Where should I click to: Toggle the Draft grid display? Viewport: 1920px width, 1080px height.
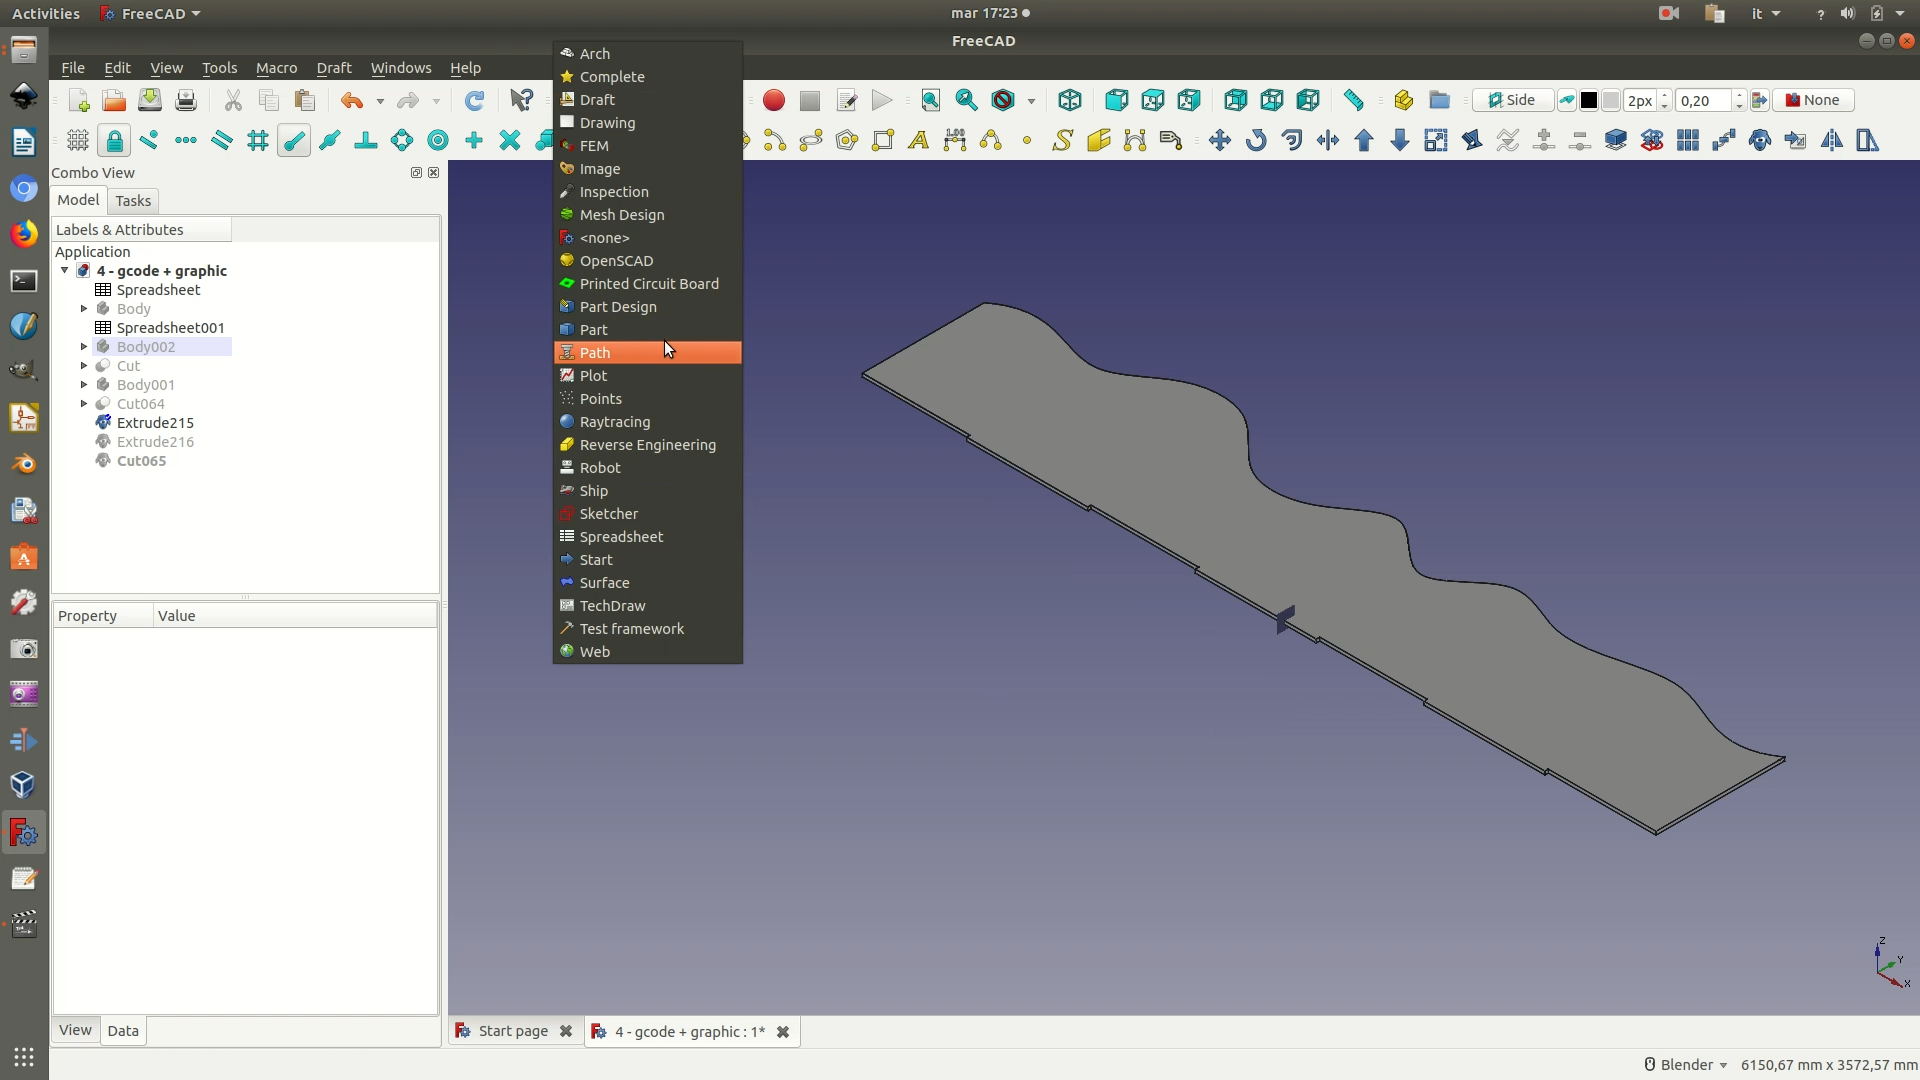pyautogui.click(x=78, y=140)
